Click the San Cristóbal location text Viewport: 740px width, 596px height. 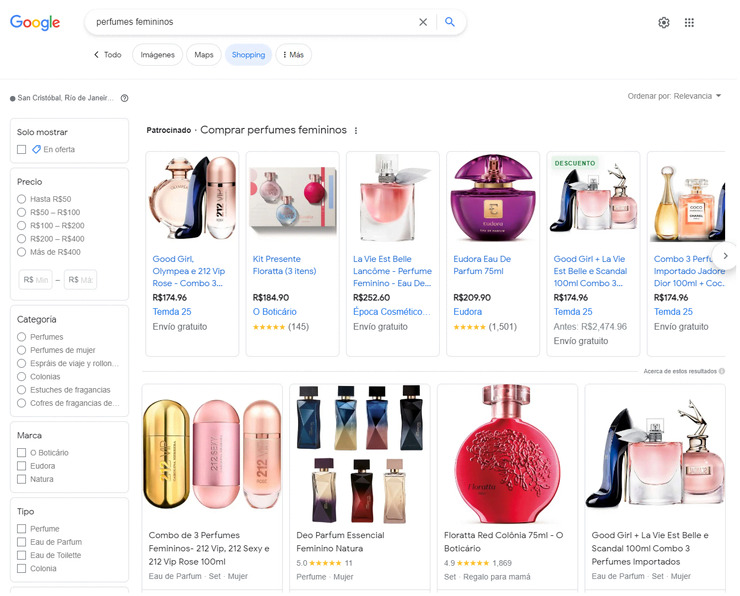(x=66, y=98)
